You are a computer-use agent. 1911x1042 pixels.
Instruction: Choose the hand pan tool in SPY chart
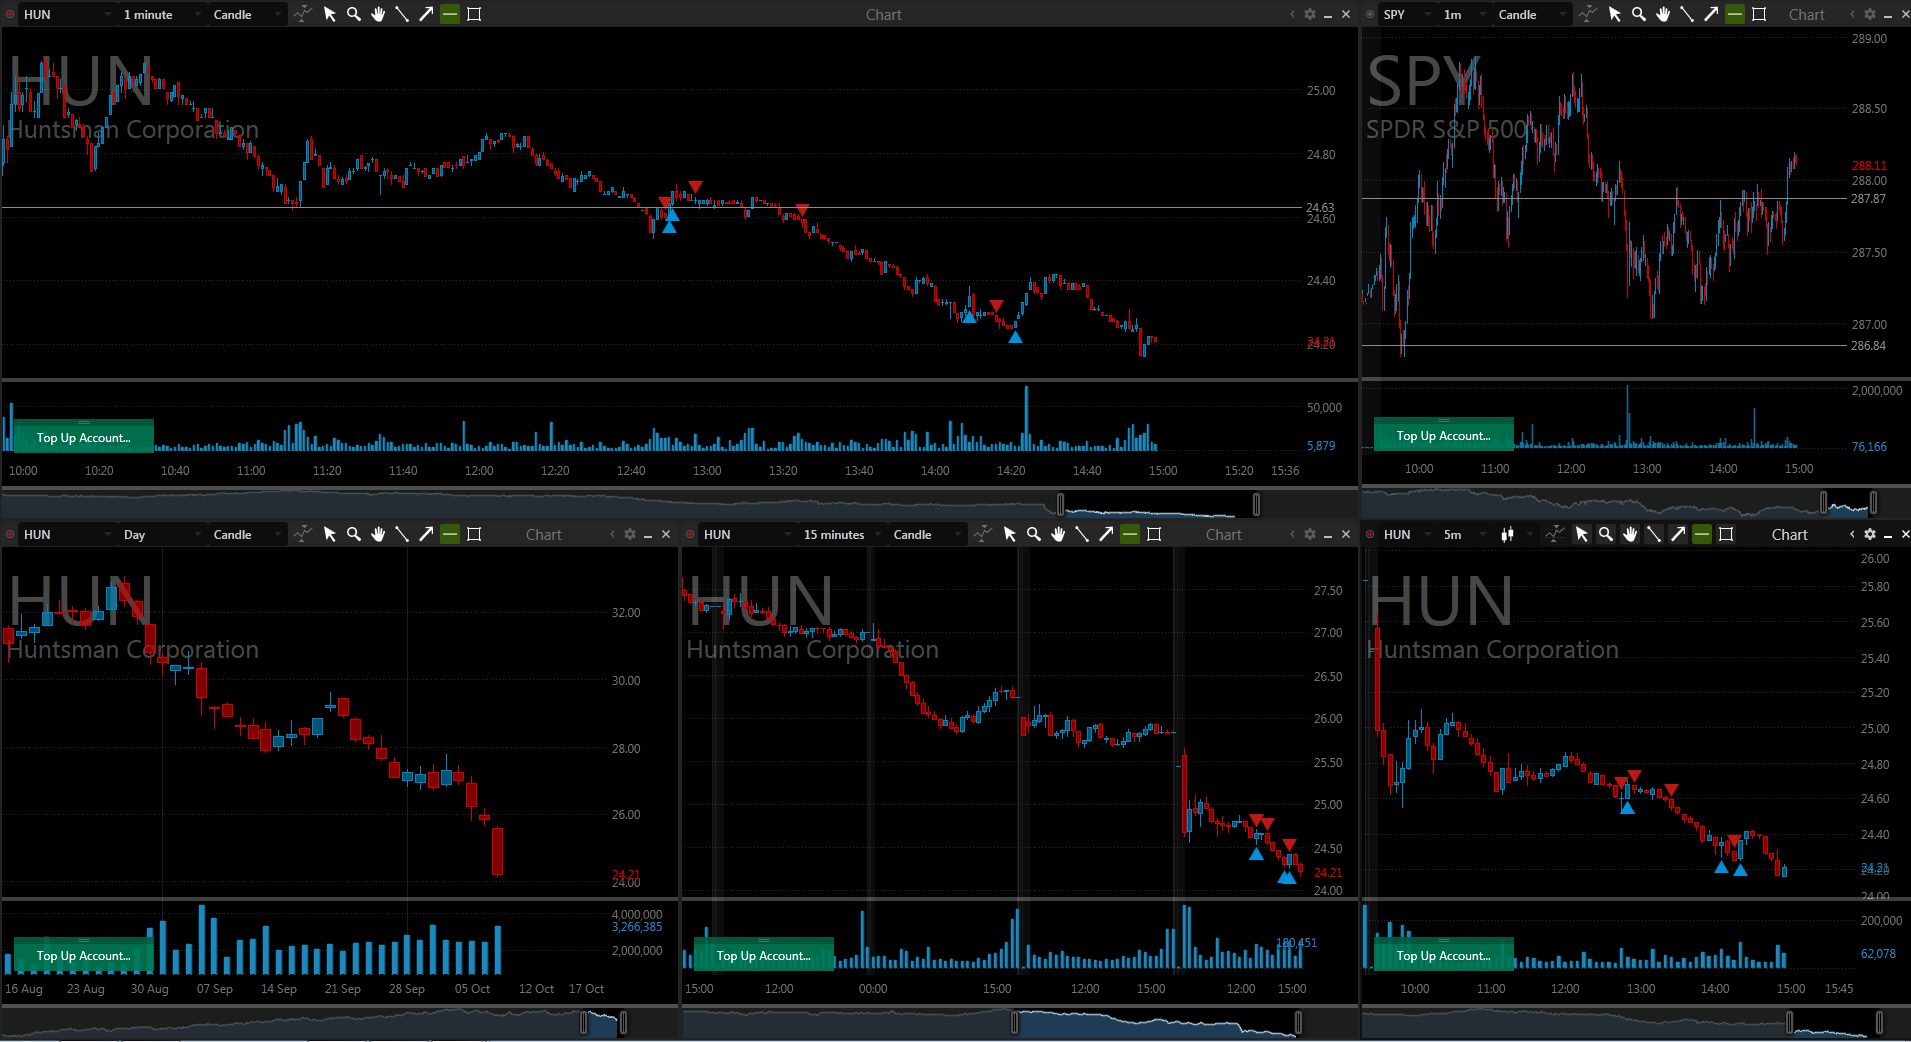(x=1663, y=14)
